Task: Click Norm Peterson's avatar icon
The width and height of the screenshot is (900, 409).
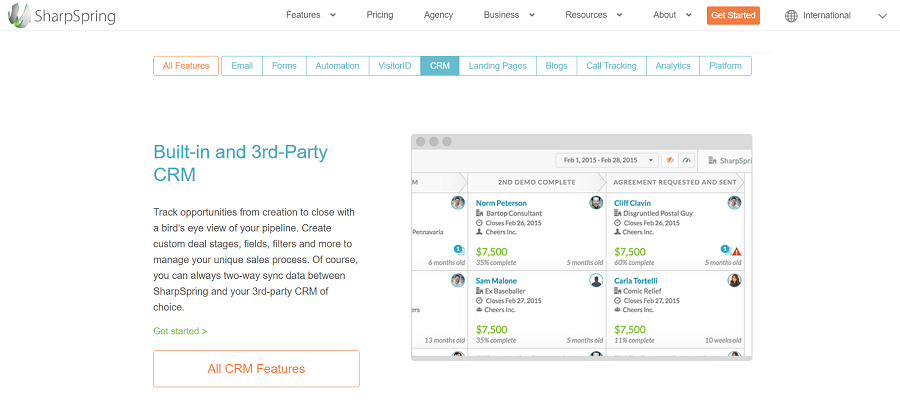Action: point(596,202)
